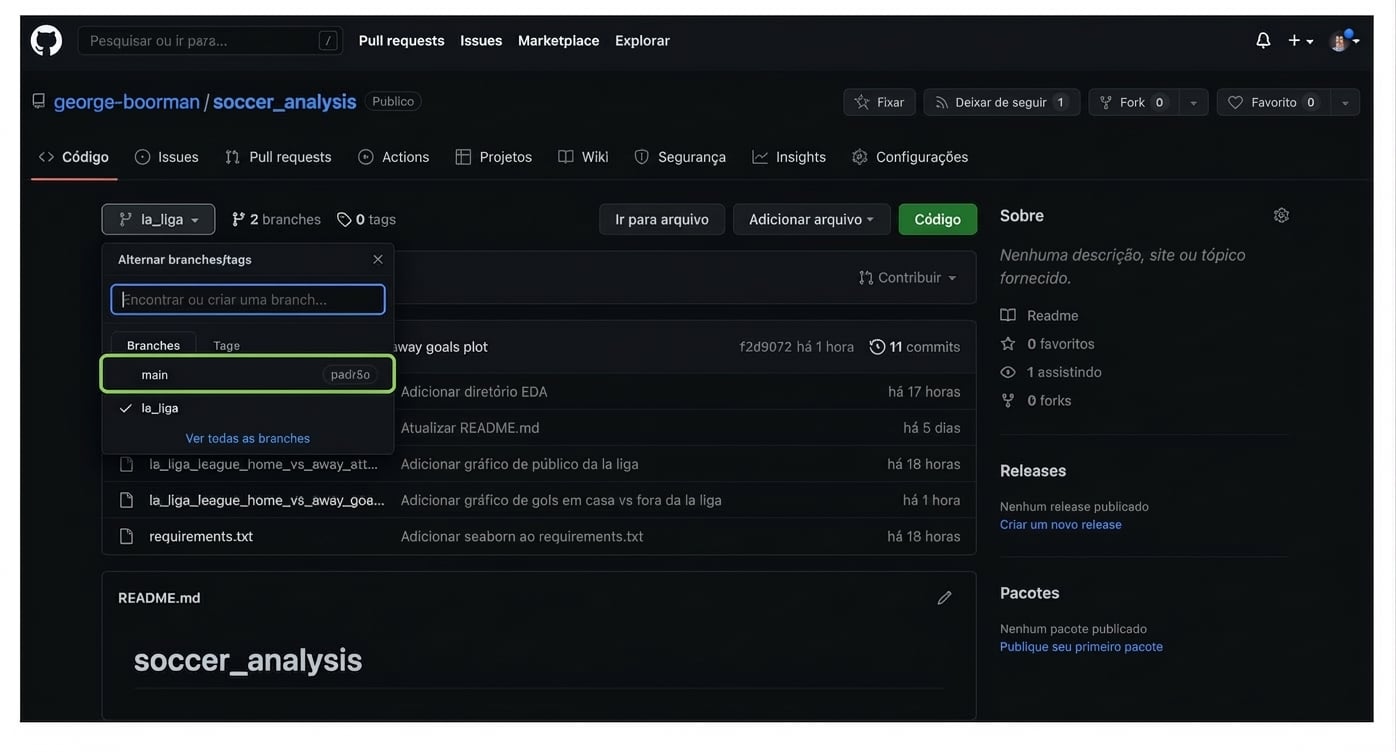This screenshot has width=1396, height=752.
Task: Open george-boorman owner link
Action: pos(126,102)
